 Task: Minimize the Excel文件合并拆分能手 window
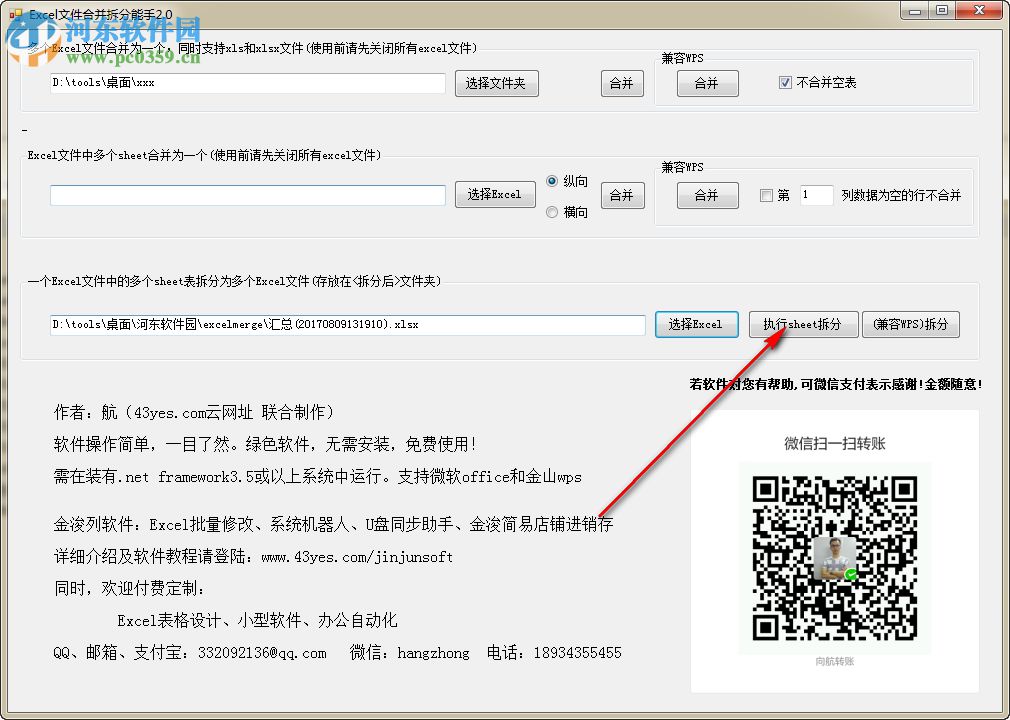click(915, 11)
